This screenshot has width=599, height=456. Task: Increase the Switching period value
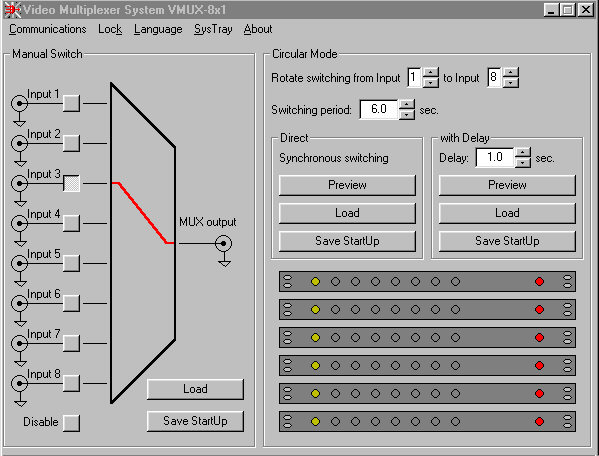tap(407, 105)
